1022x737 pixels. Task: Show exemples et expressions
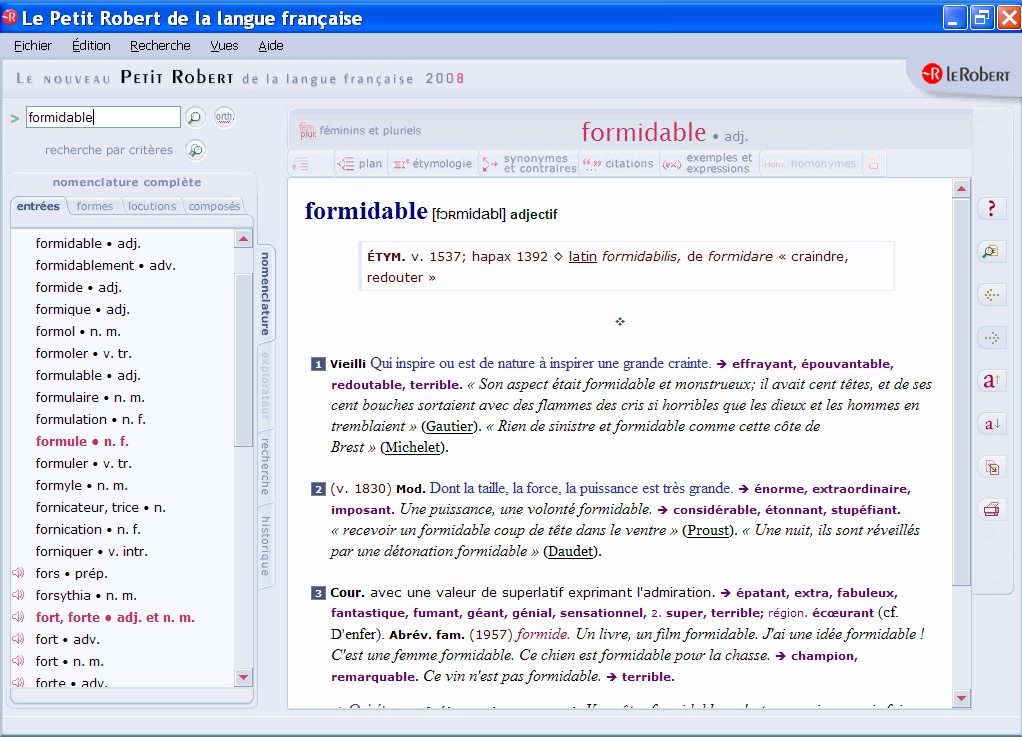(x=707, y=164)
